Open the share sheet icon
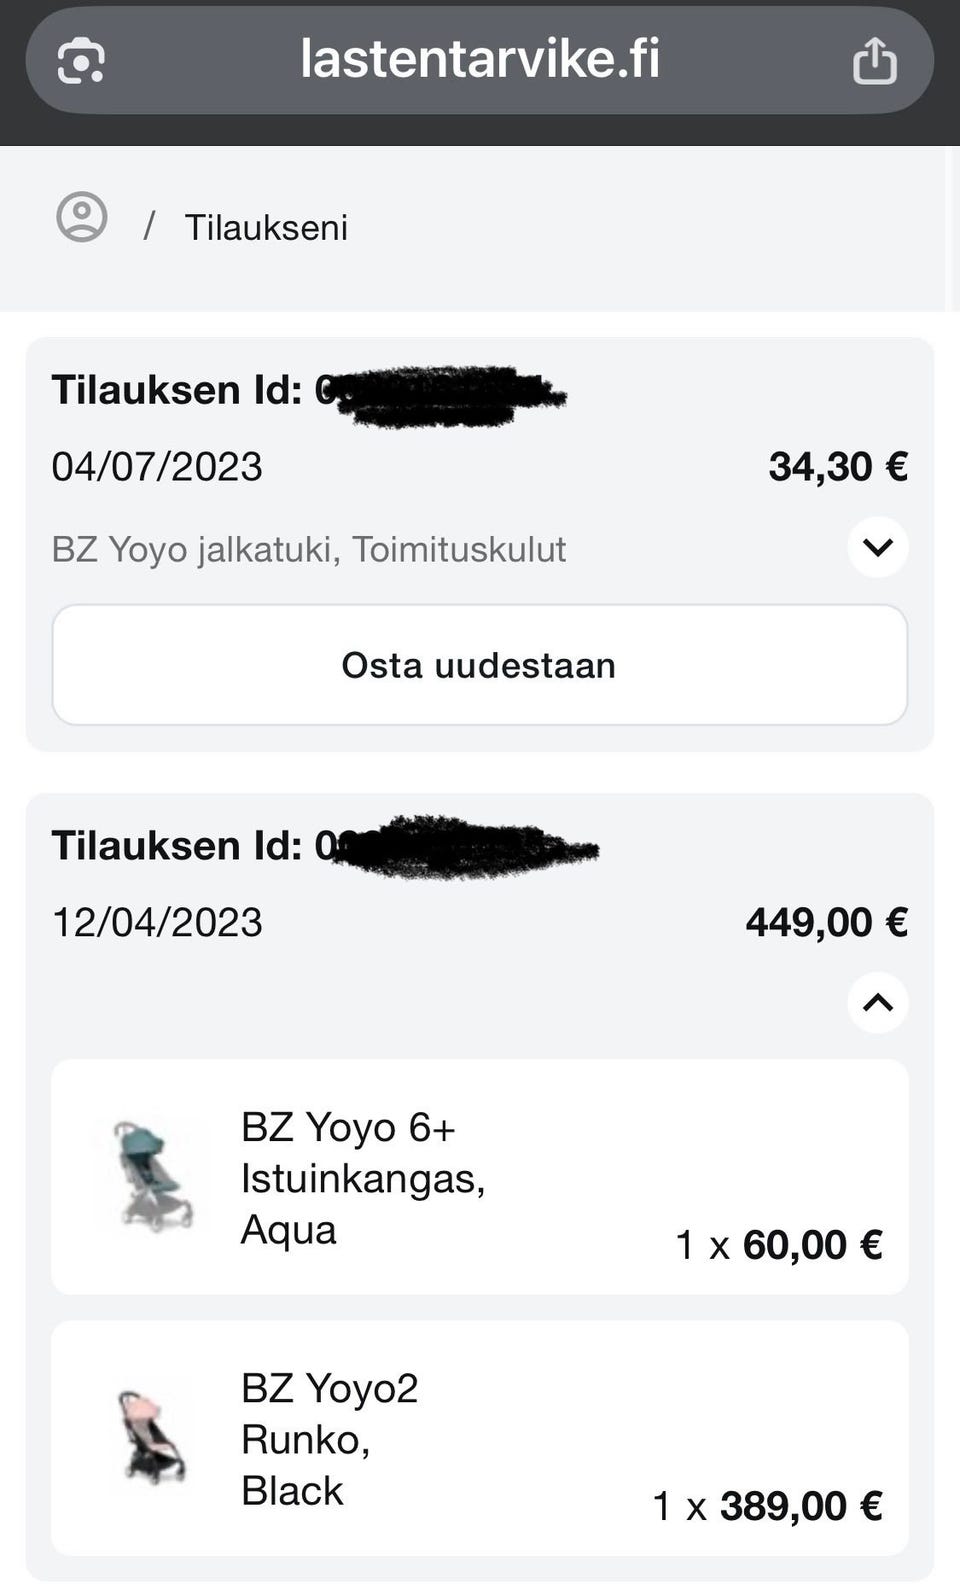960x1596 pixels. click(874, 61)
